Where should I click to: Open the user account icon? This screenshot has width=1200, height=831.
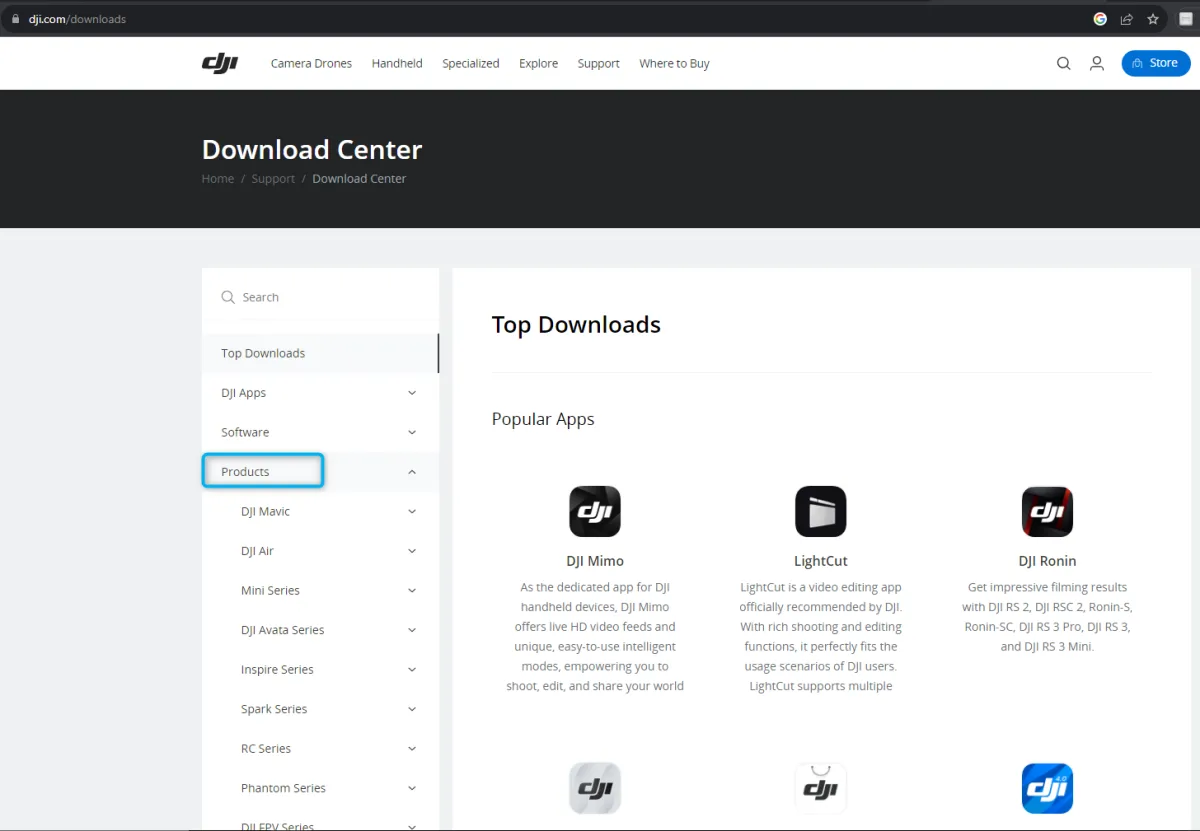[1097, 63]
